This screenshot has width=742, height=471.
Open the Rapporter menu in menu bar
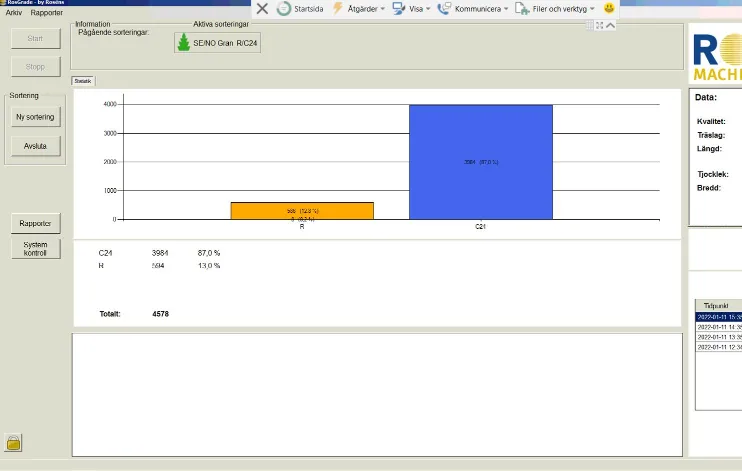[x=47, y=13]
